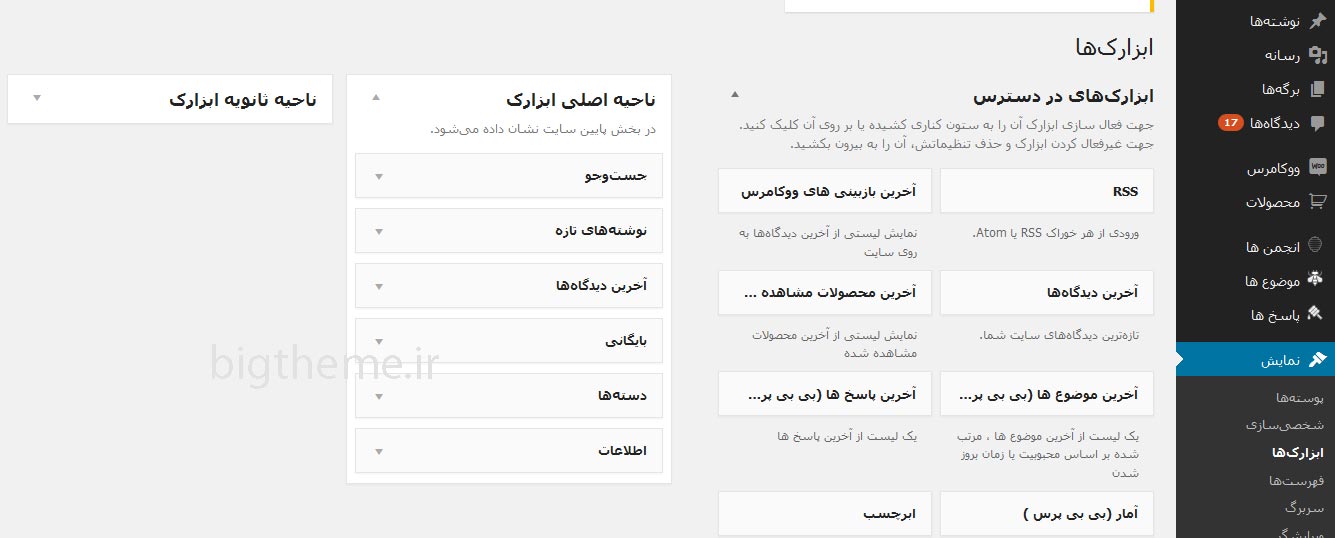Expand the ناحیه ثانویه ابزارک panel arrow
Image resolution: width=1335 pixels, height=538 pixels.
click(37, 98)
